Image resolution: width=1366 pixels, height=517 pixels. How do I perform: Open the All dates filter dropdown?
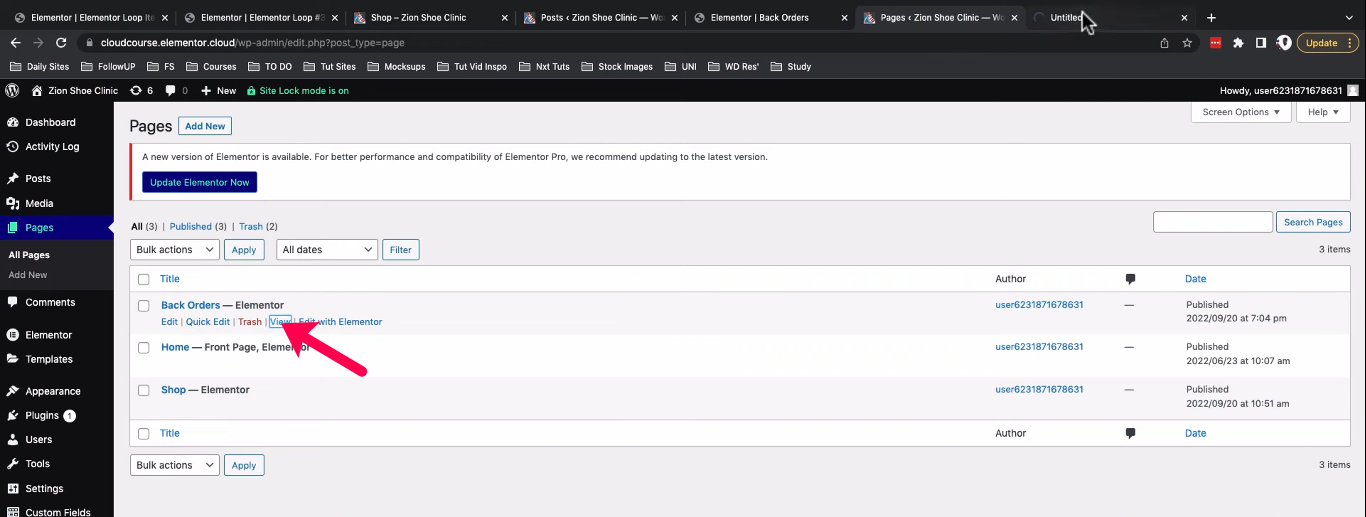click(x=327, y=249)
